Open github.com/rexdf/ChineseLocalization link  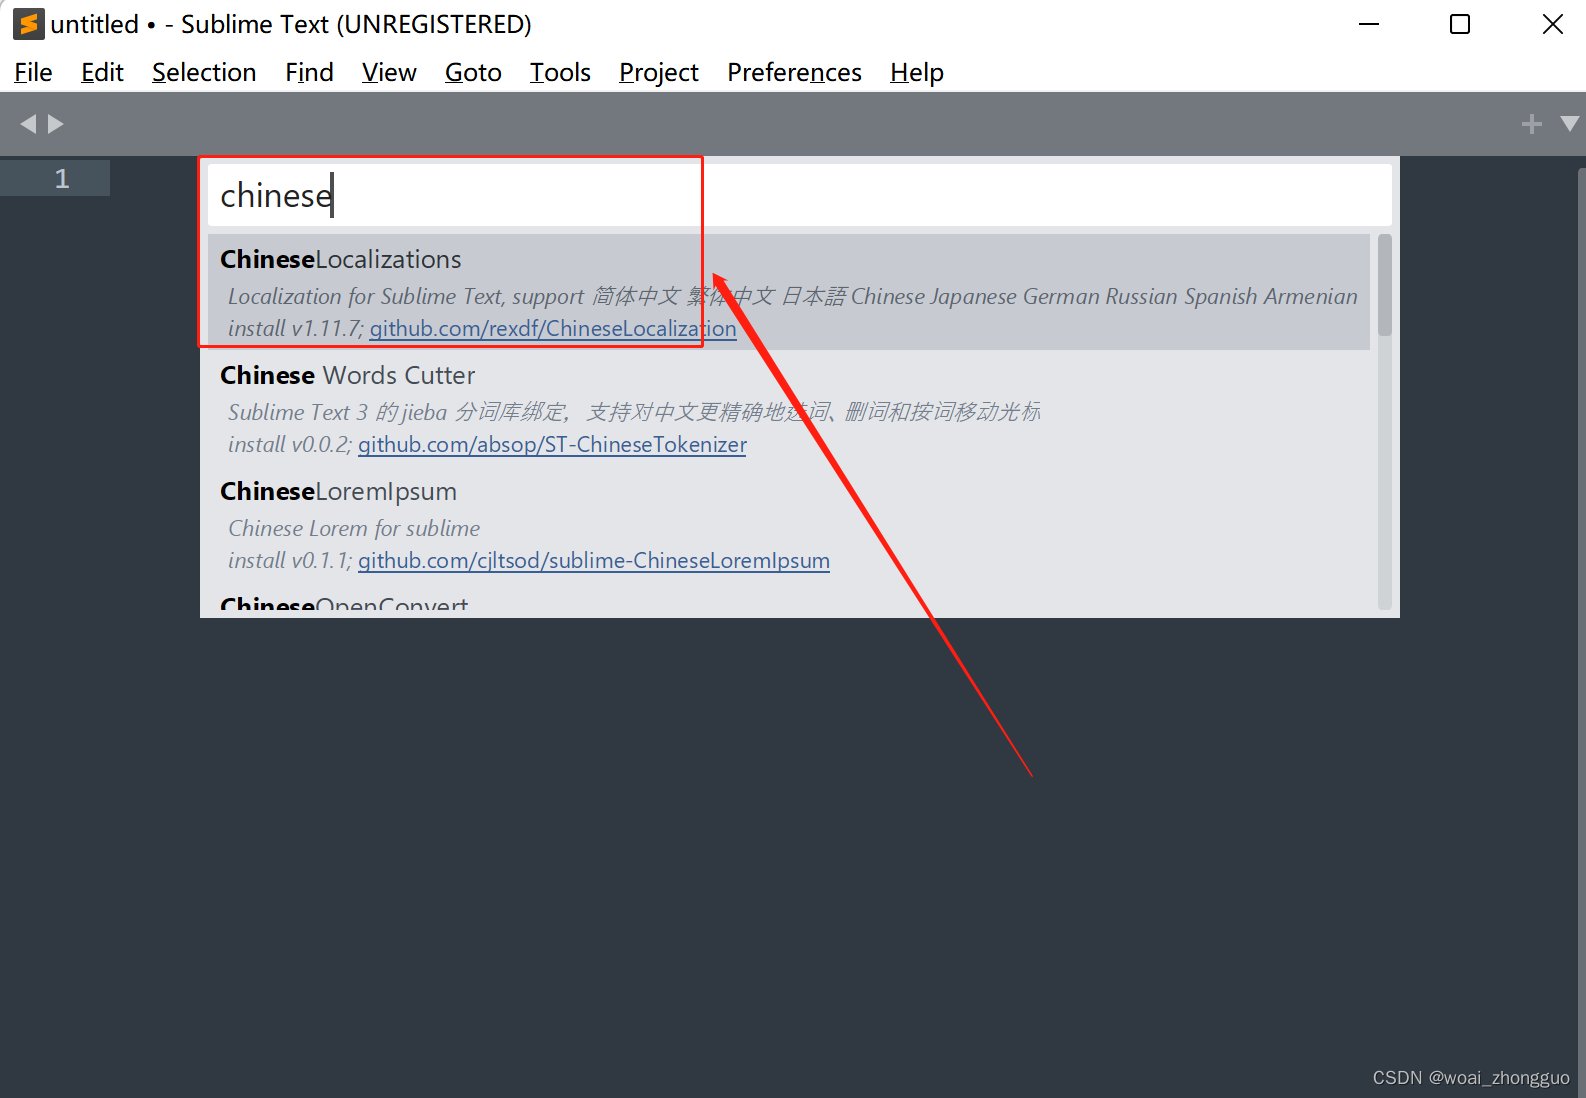(553, 329)
